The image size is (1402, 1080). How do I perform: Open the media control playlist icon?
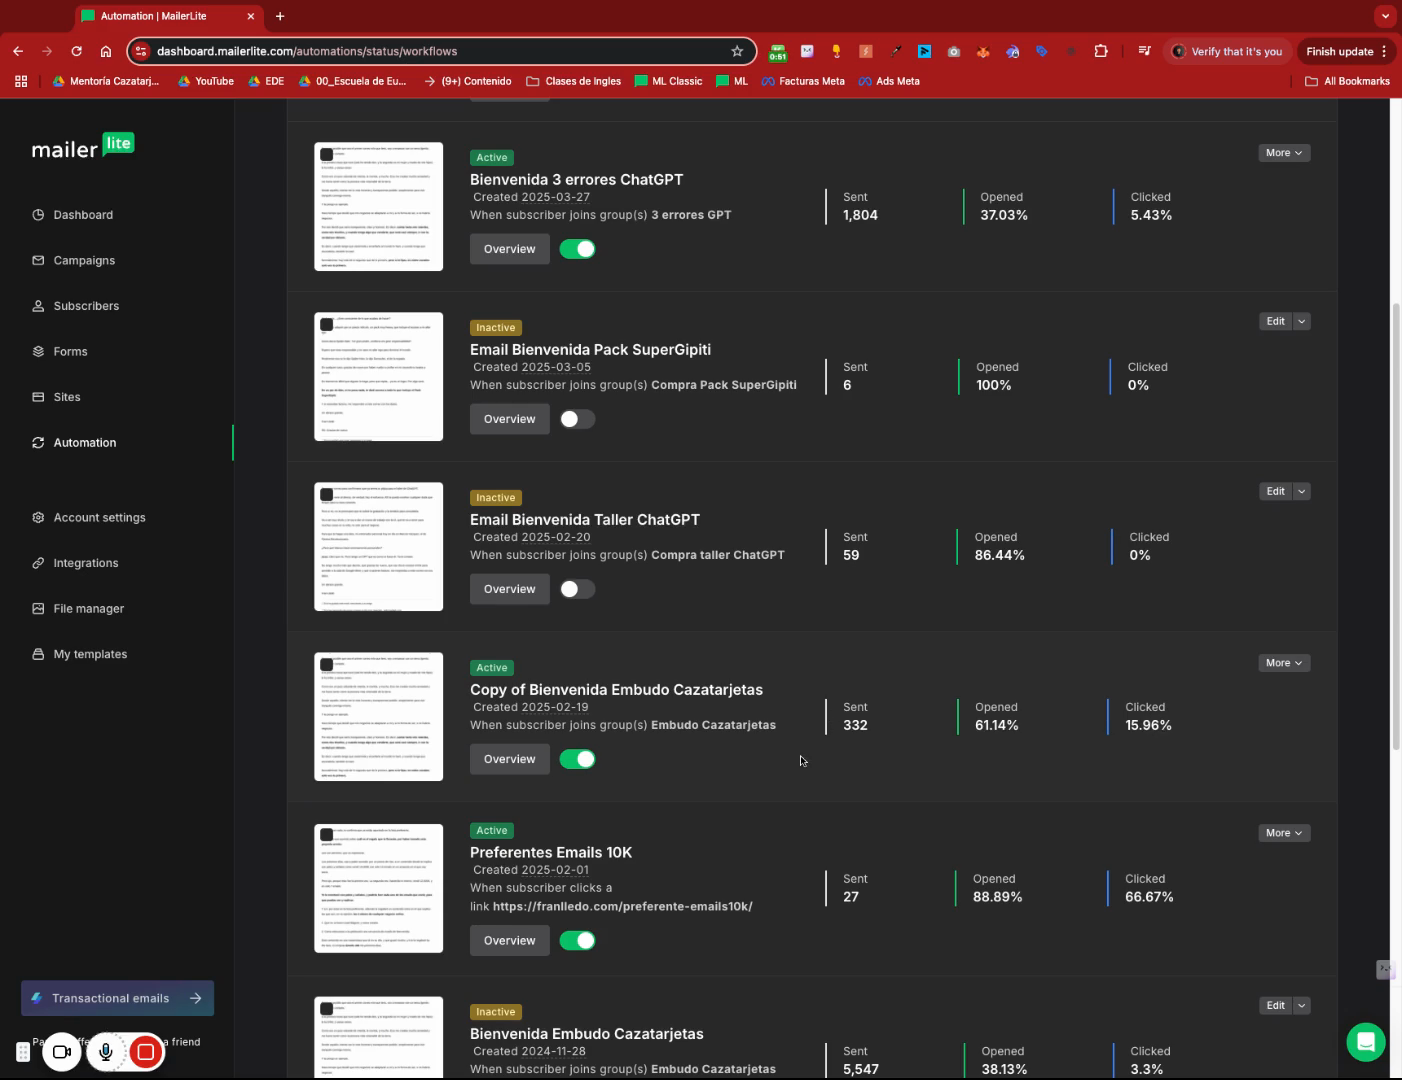pos(1145,51)
